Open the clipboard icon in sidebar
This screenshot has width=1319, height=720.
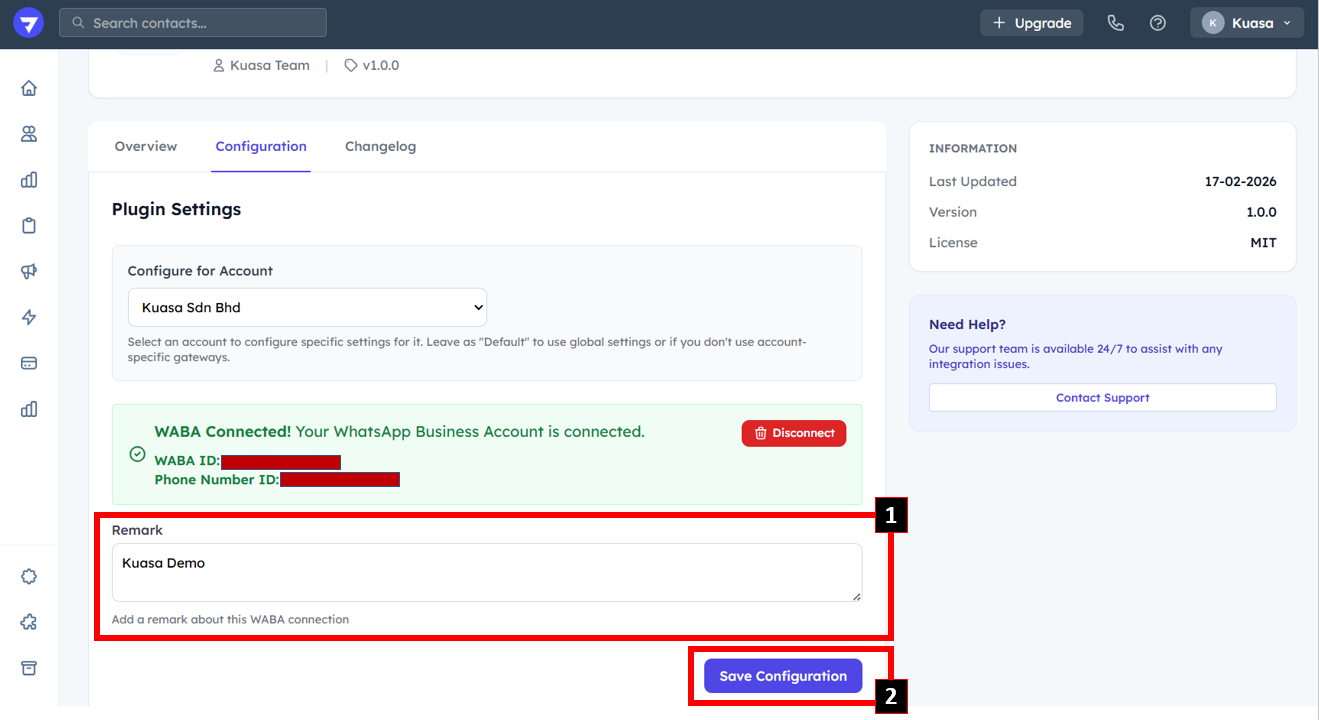tap(29, 225)
